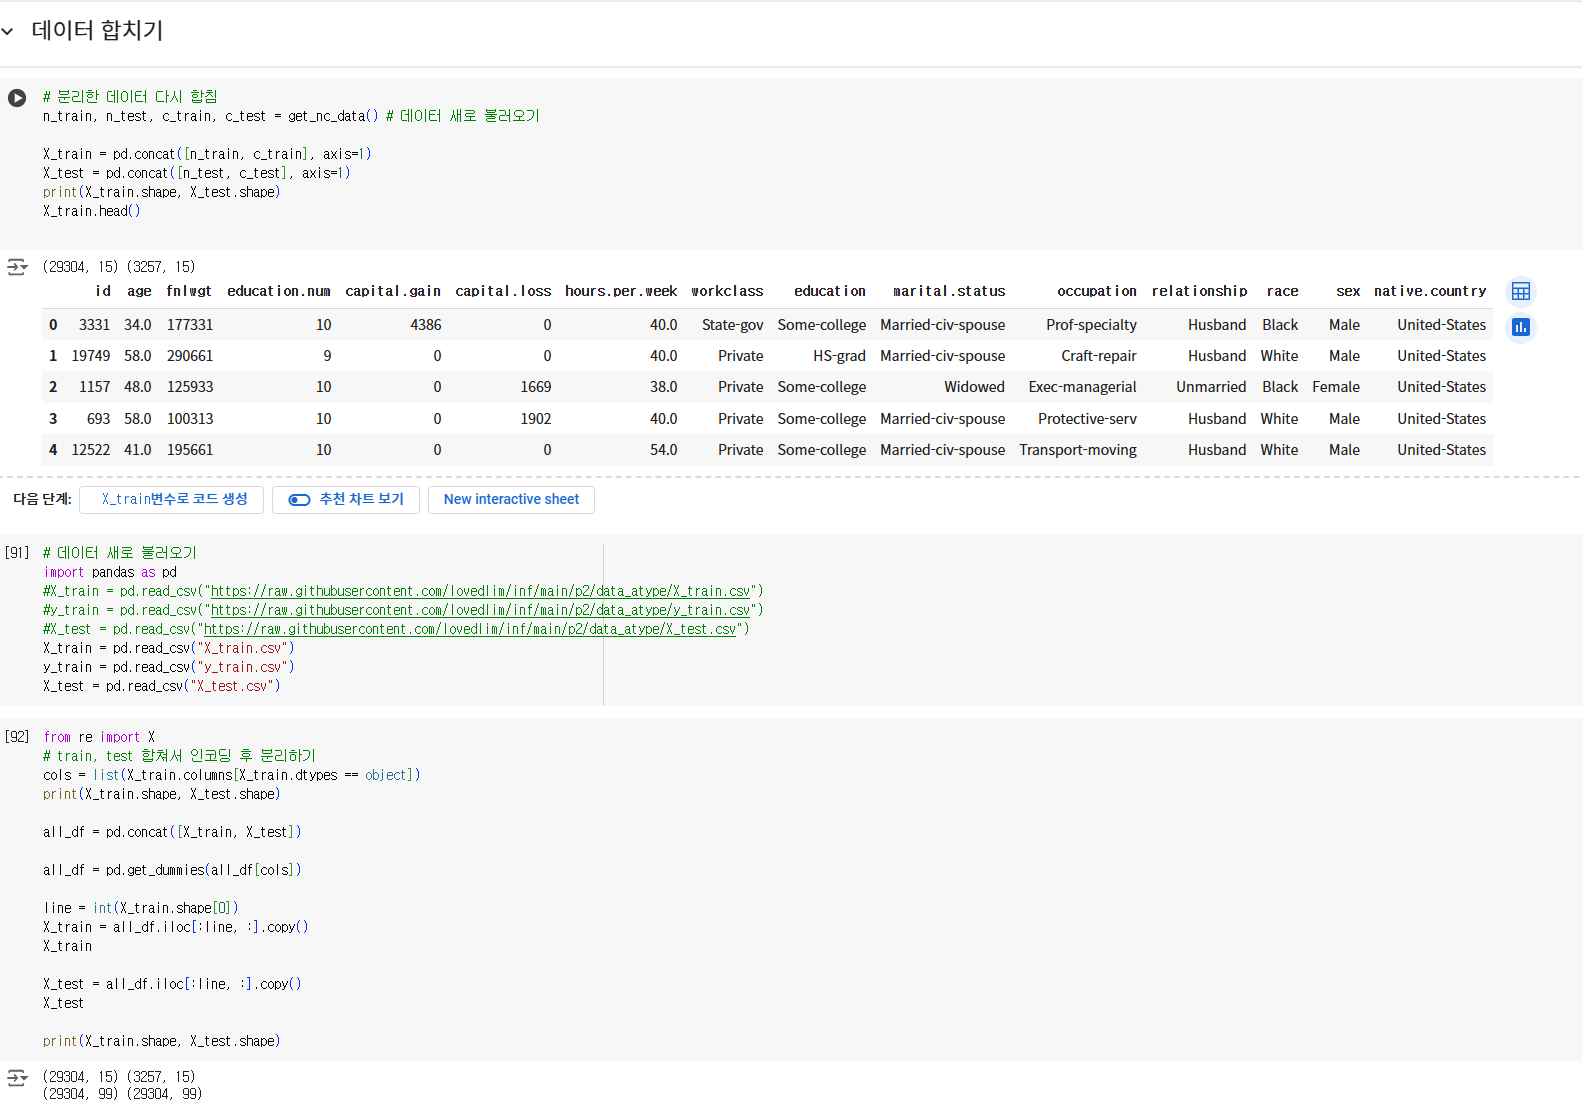Toggle 추천 차트 보기 button

point(346,499)
